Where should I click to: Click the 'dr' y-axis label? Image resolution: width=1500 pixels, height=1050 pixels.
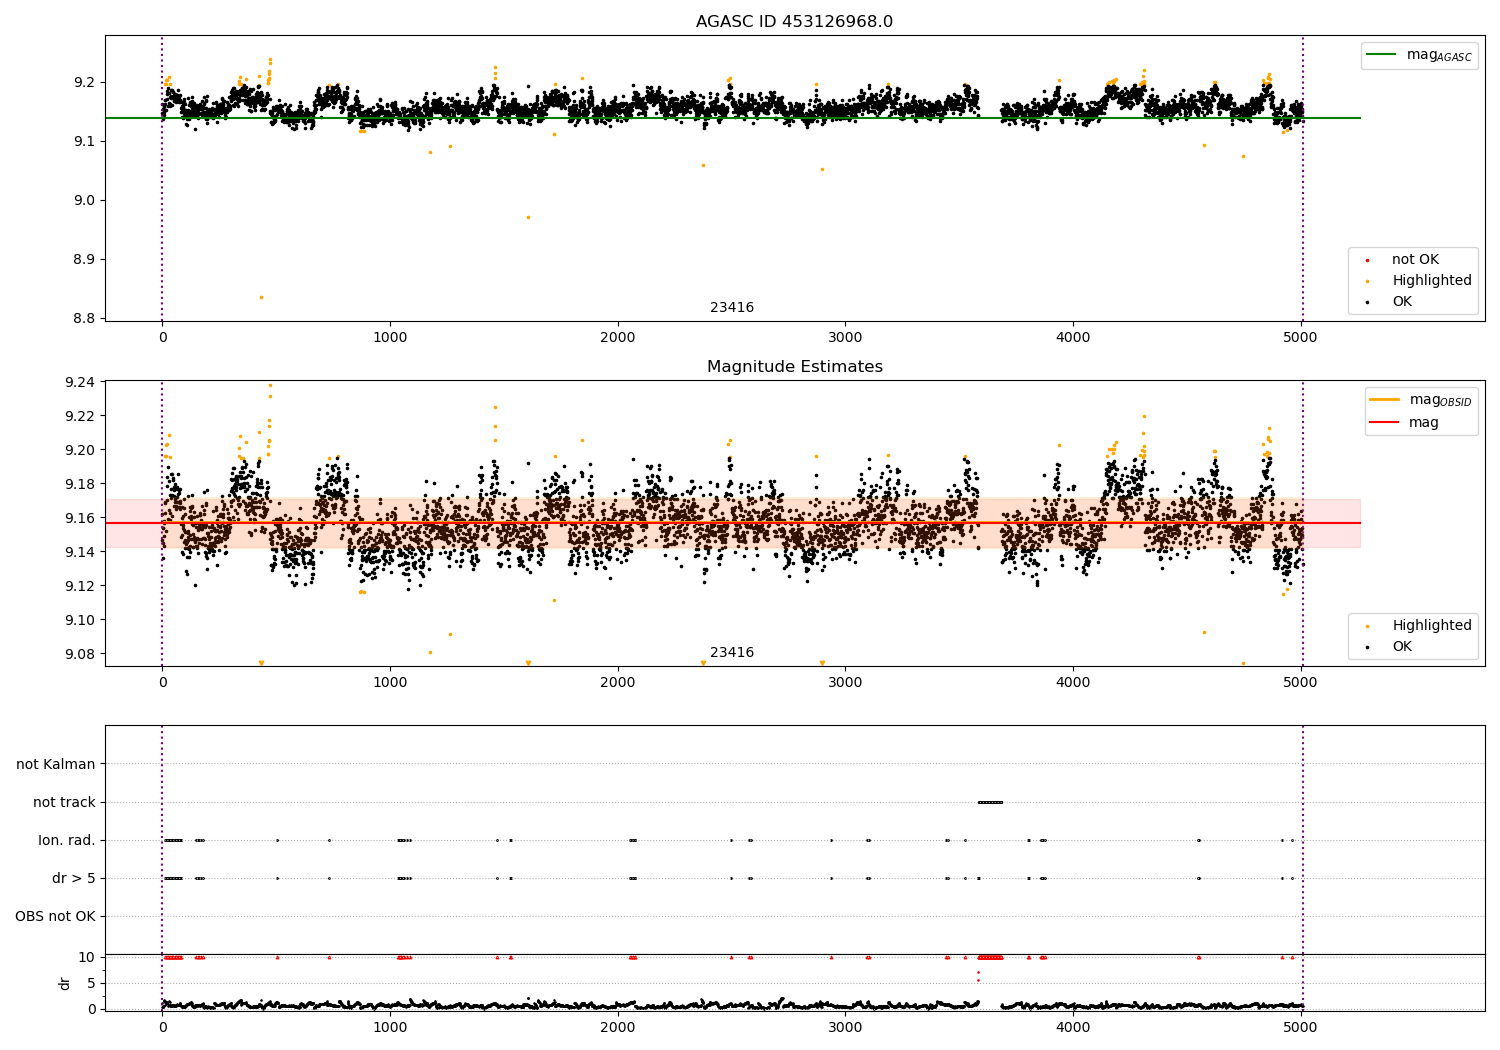(x=65, y=983)
